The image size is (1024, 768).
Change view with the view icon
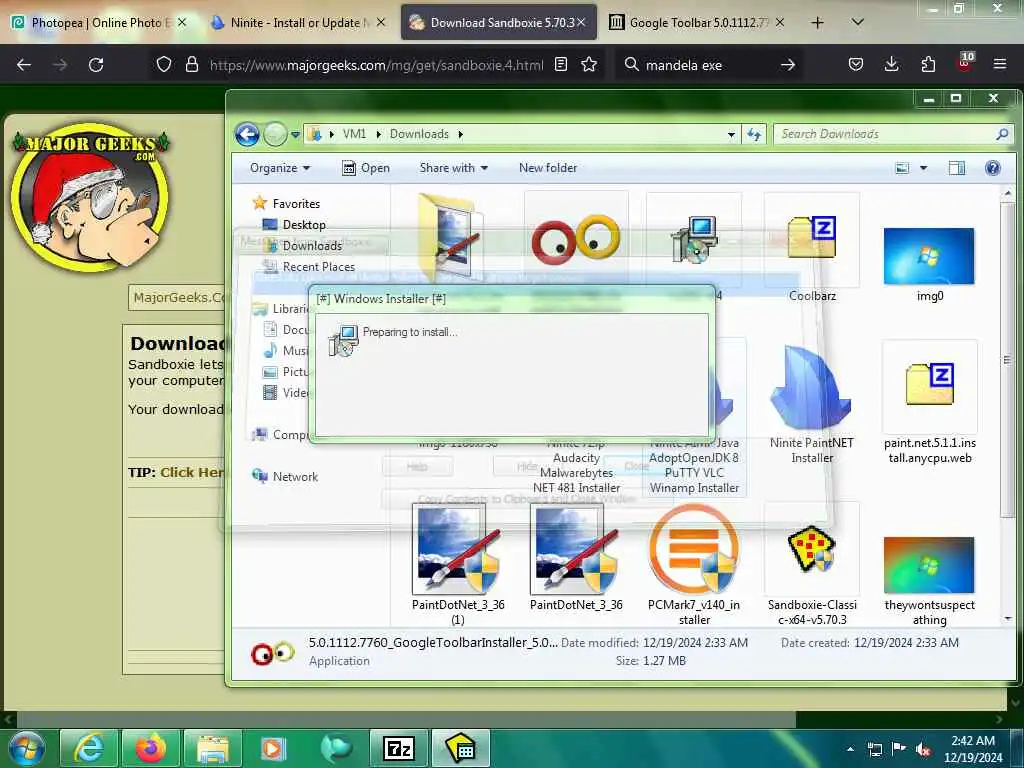click(902, 168)
